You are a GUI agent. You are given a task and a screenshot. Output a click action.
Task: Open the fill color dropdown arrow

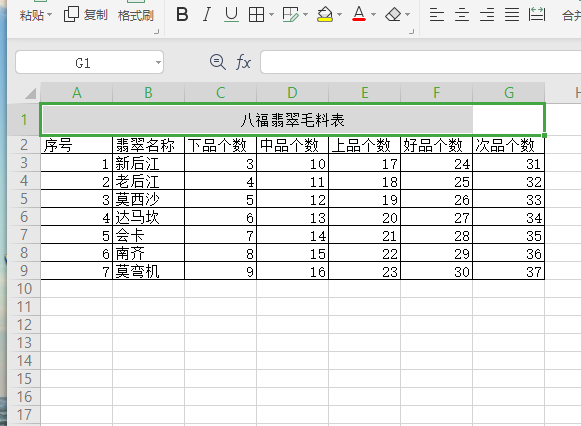click(x=339, y=15)
